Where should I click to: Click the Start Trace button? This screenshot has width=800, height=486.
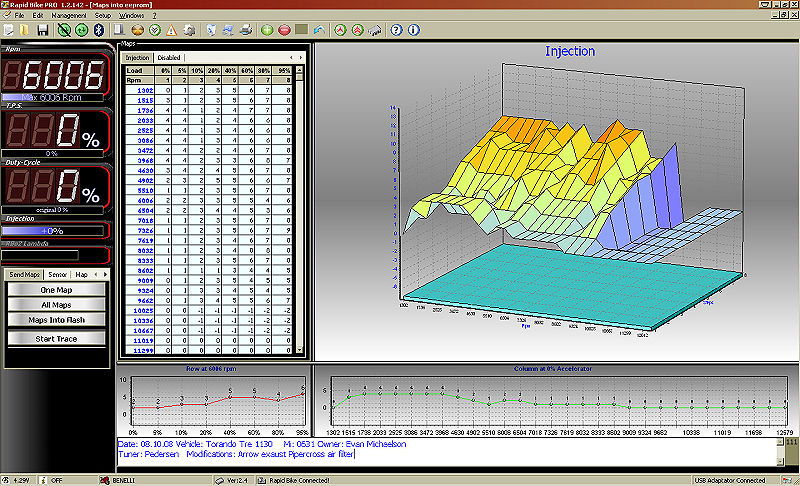pyautogui.click(x=57, y=339)
